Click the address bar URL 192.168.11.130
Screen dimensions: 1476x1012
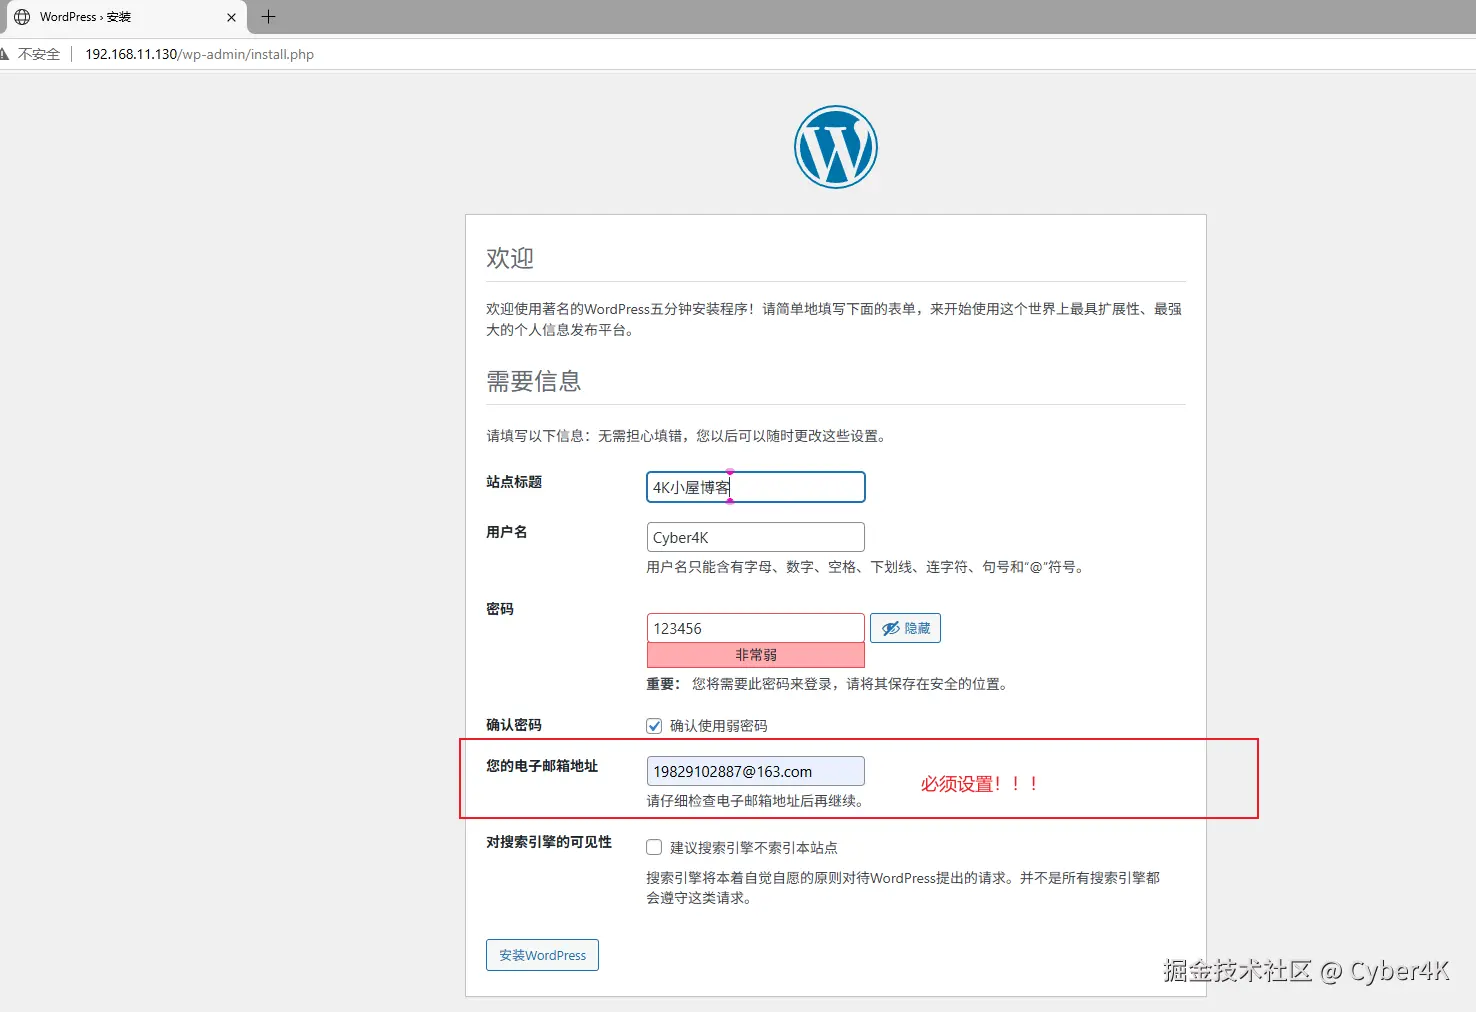pos(199,54)
